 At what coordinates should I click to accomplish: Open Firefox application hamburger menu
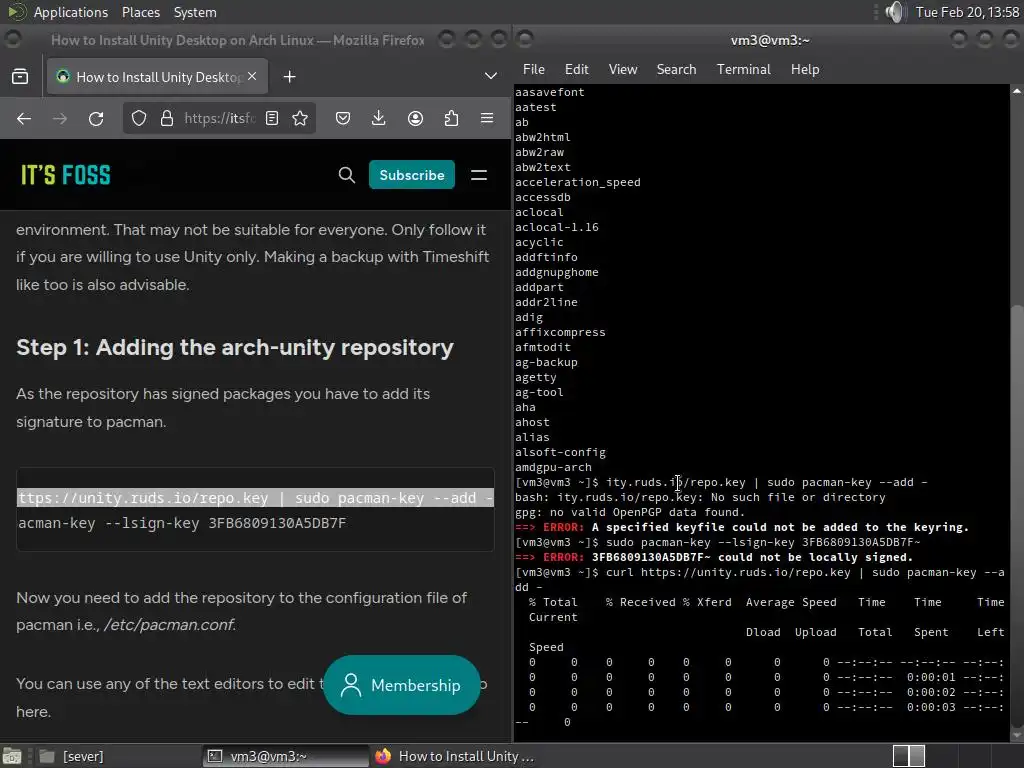point(487,118)
